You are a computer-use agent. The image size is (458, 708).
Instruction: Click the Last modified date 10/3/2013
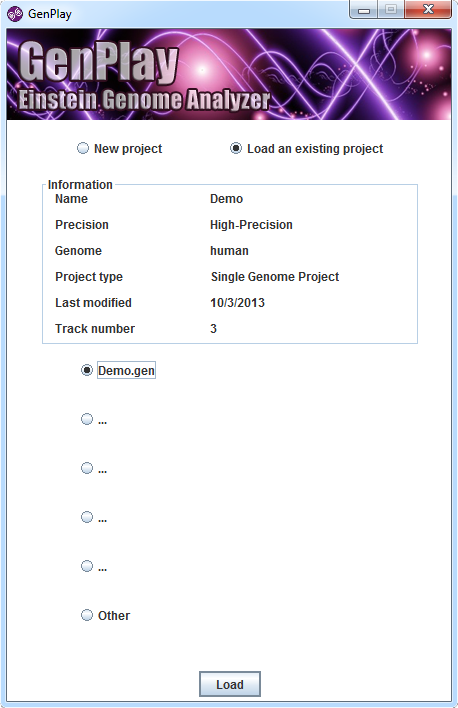point(238,303)
